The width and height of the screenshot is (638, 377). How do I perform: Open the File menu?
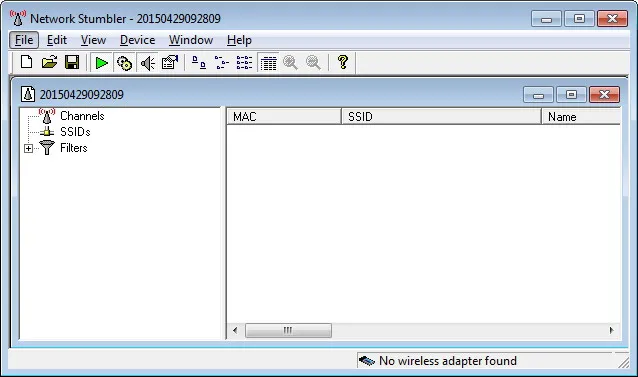(x=24, y=40)
